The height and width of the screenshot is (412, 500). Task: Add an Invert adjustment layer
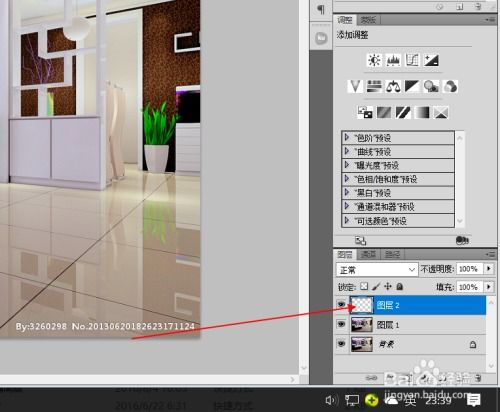click(365, 112)
